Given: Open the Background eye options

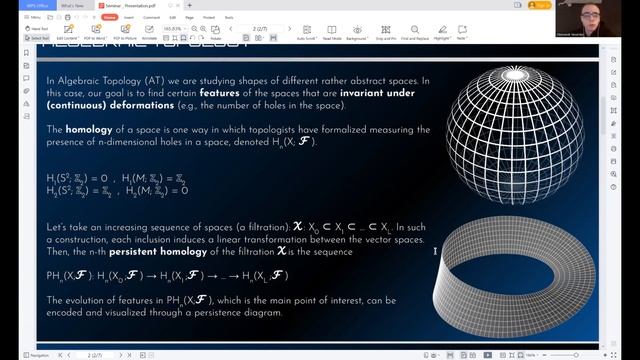Looking at the screenshot, I should tap(357, 32).
